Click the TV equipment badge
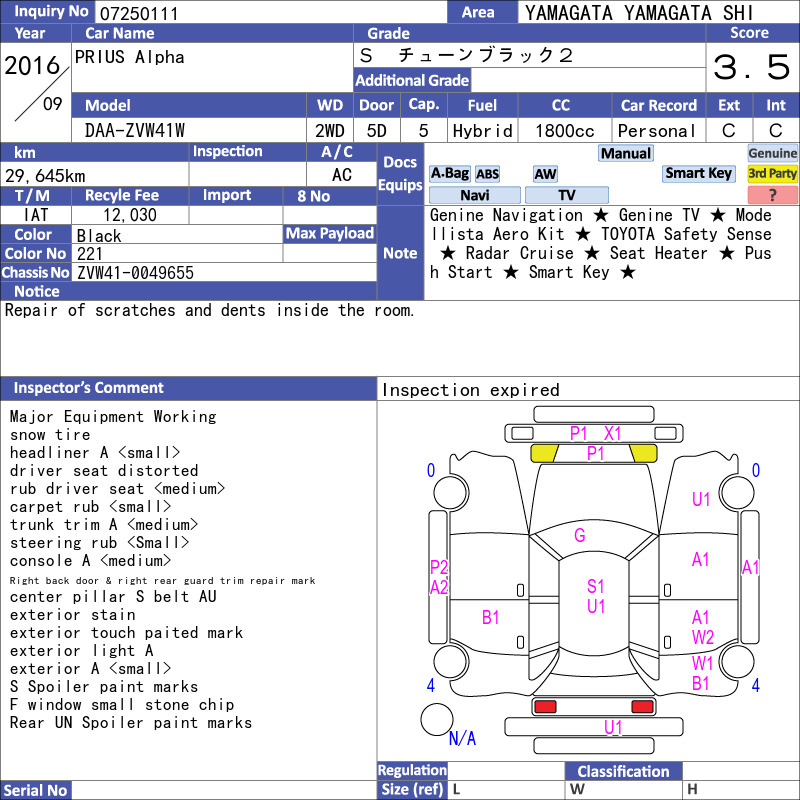Screen dimensions: 800x800 pyautogui.click(x=567, y=195)
